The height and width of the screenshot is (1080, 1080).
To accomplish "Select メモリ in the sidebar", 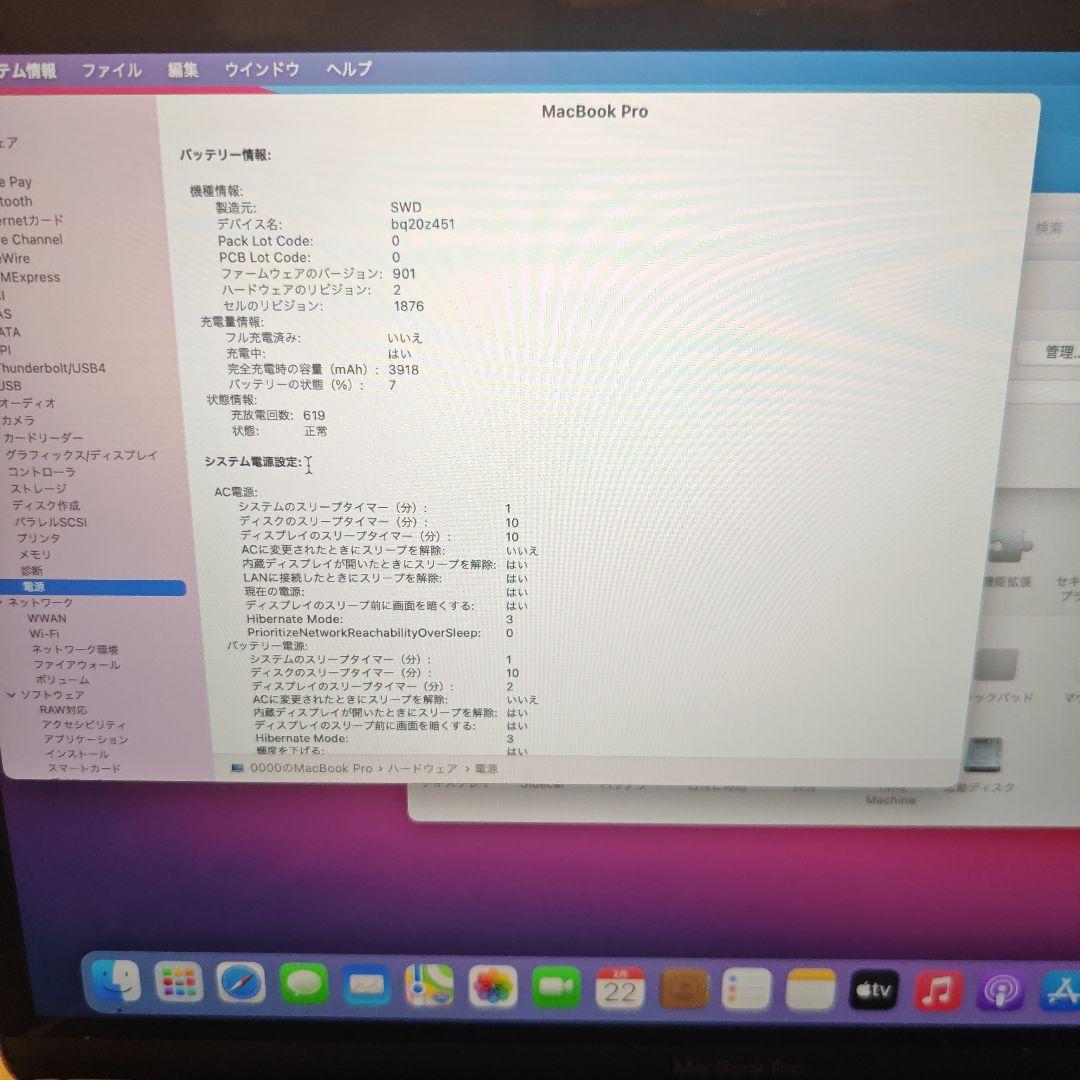I will [x=34, y=554].
